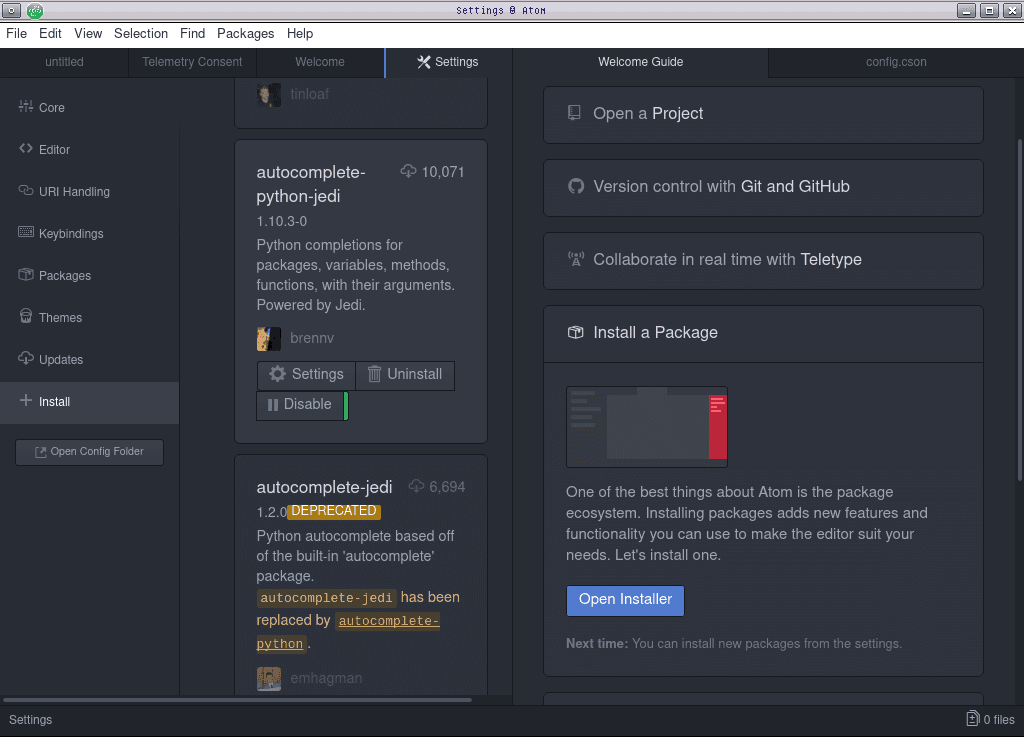1024x737 pixels.
Task: Open the Selection menu
Action: (140, 33)
